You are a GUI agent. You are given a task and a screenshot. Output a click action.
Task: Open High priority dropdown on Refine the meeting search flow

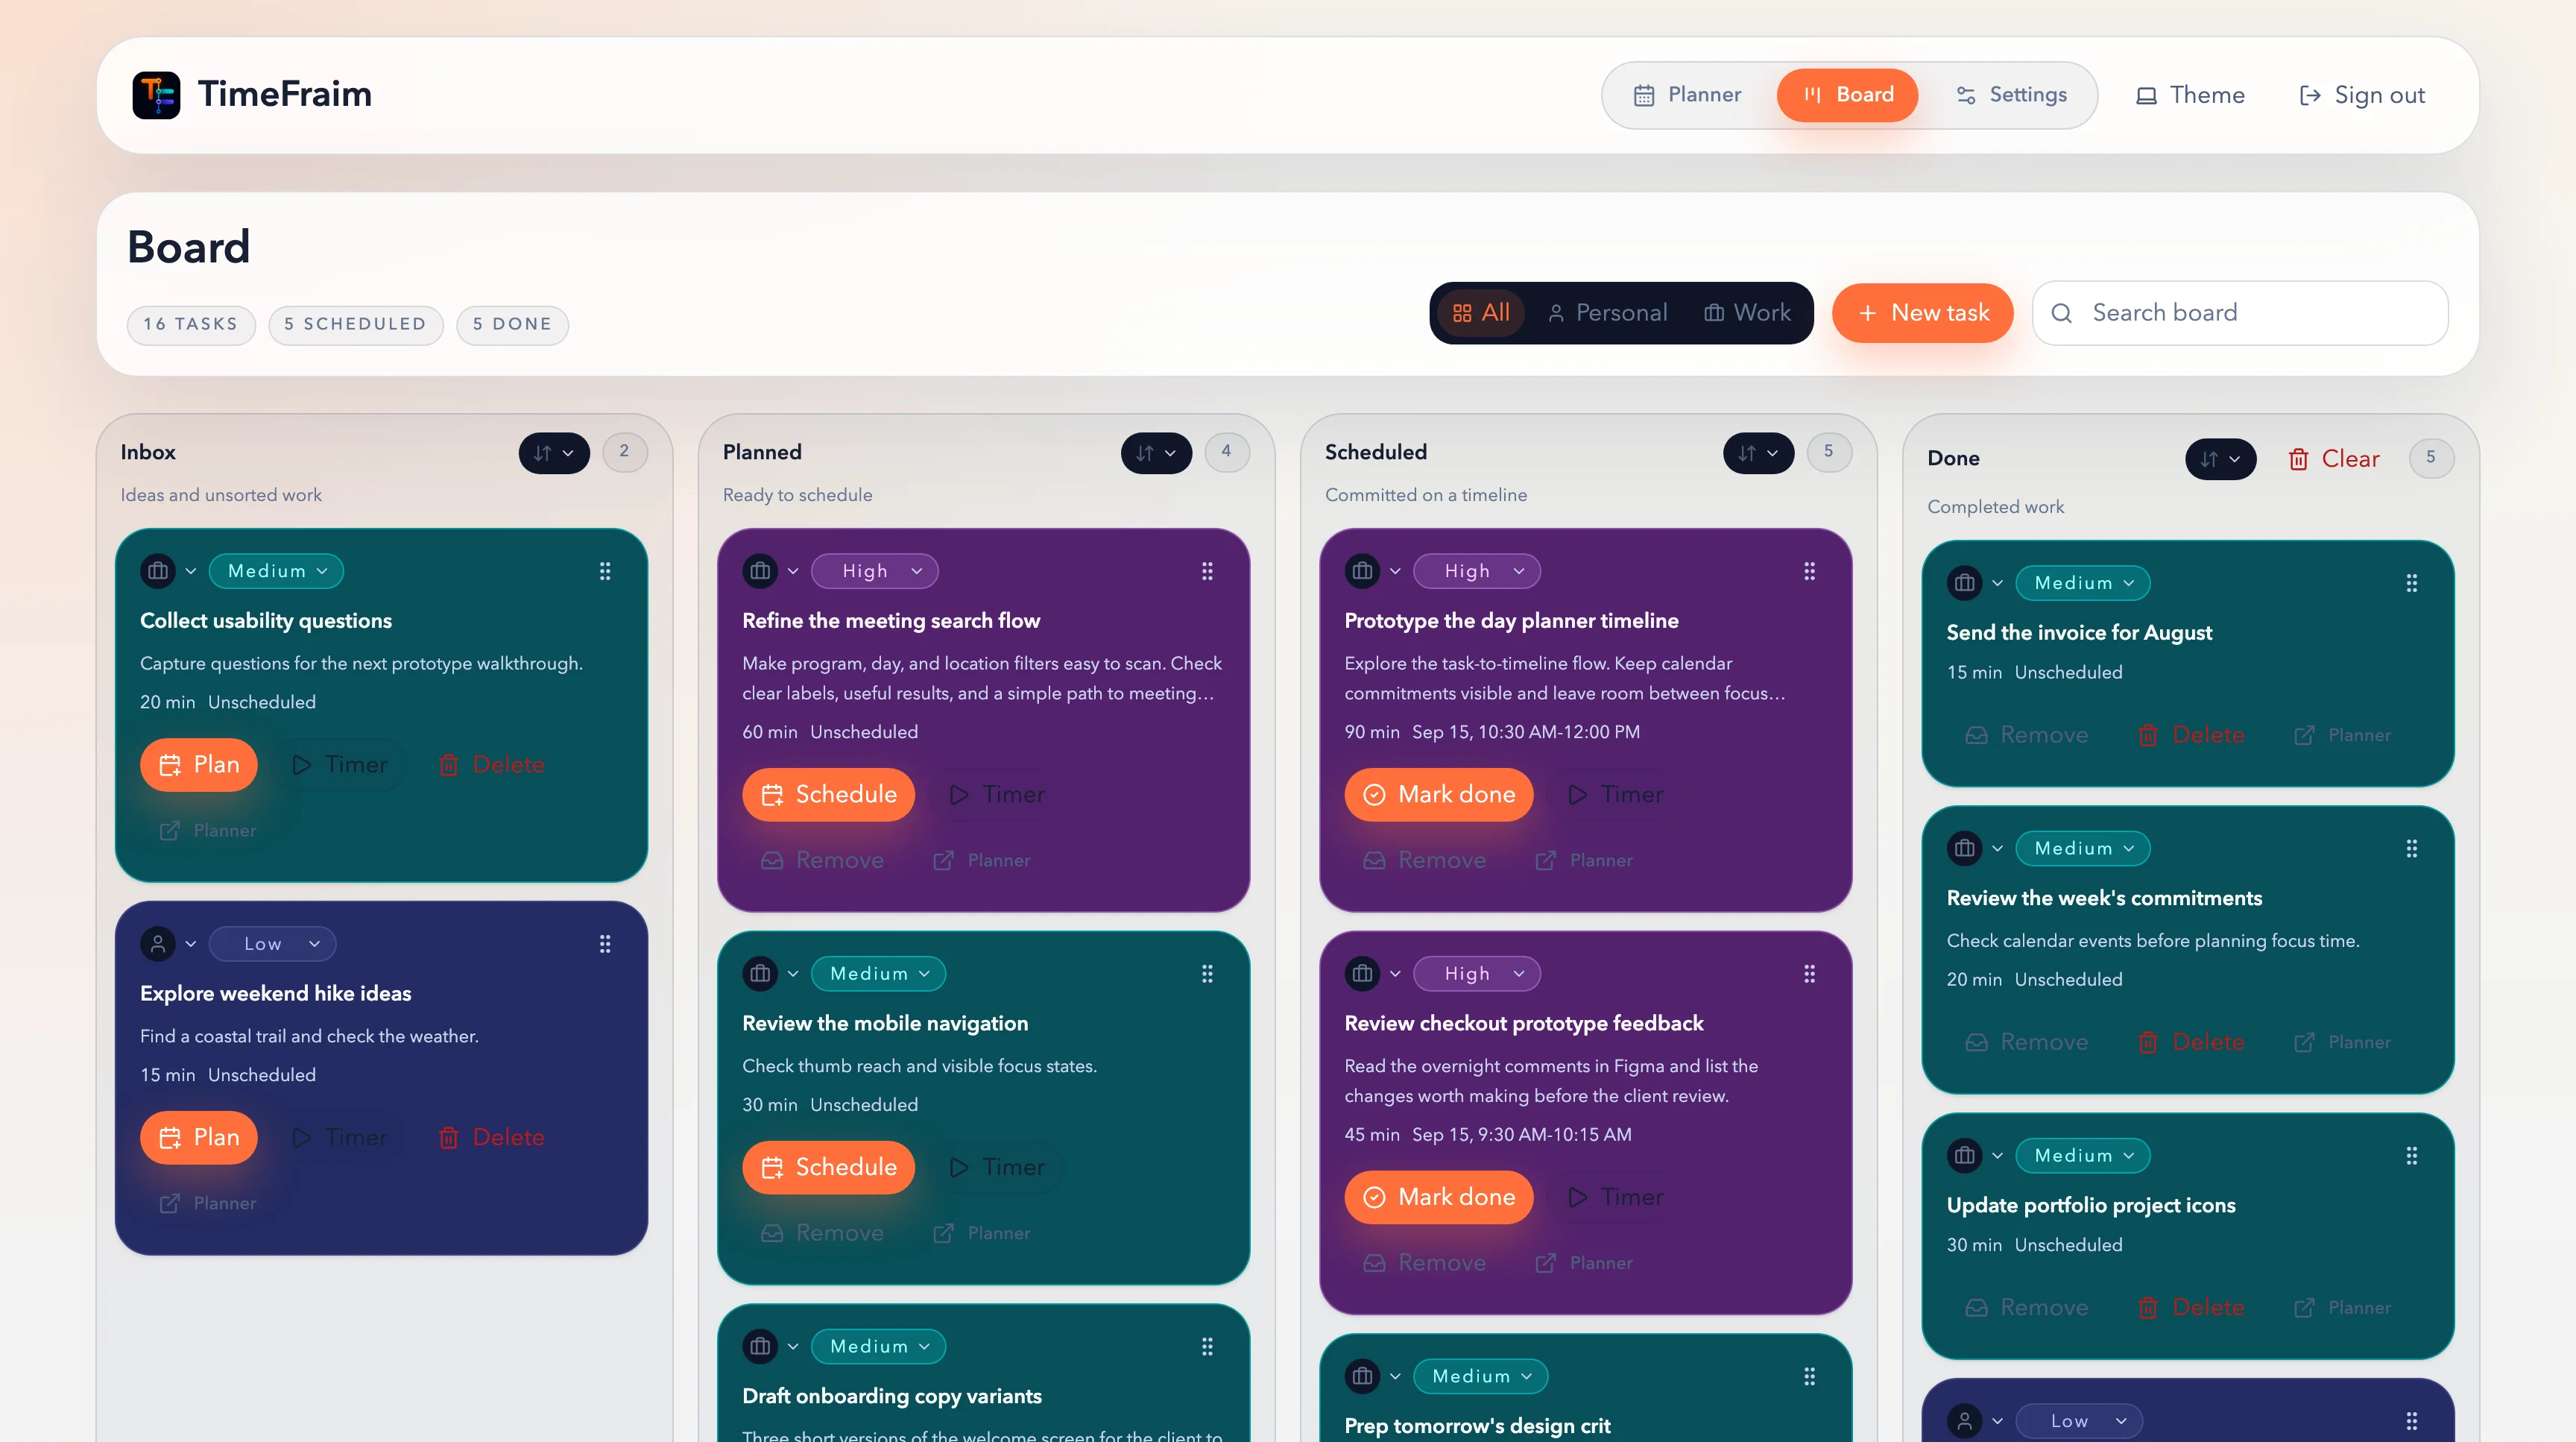pos(874,571)
